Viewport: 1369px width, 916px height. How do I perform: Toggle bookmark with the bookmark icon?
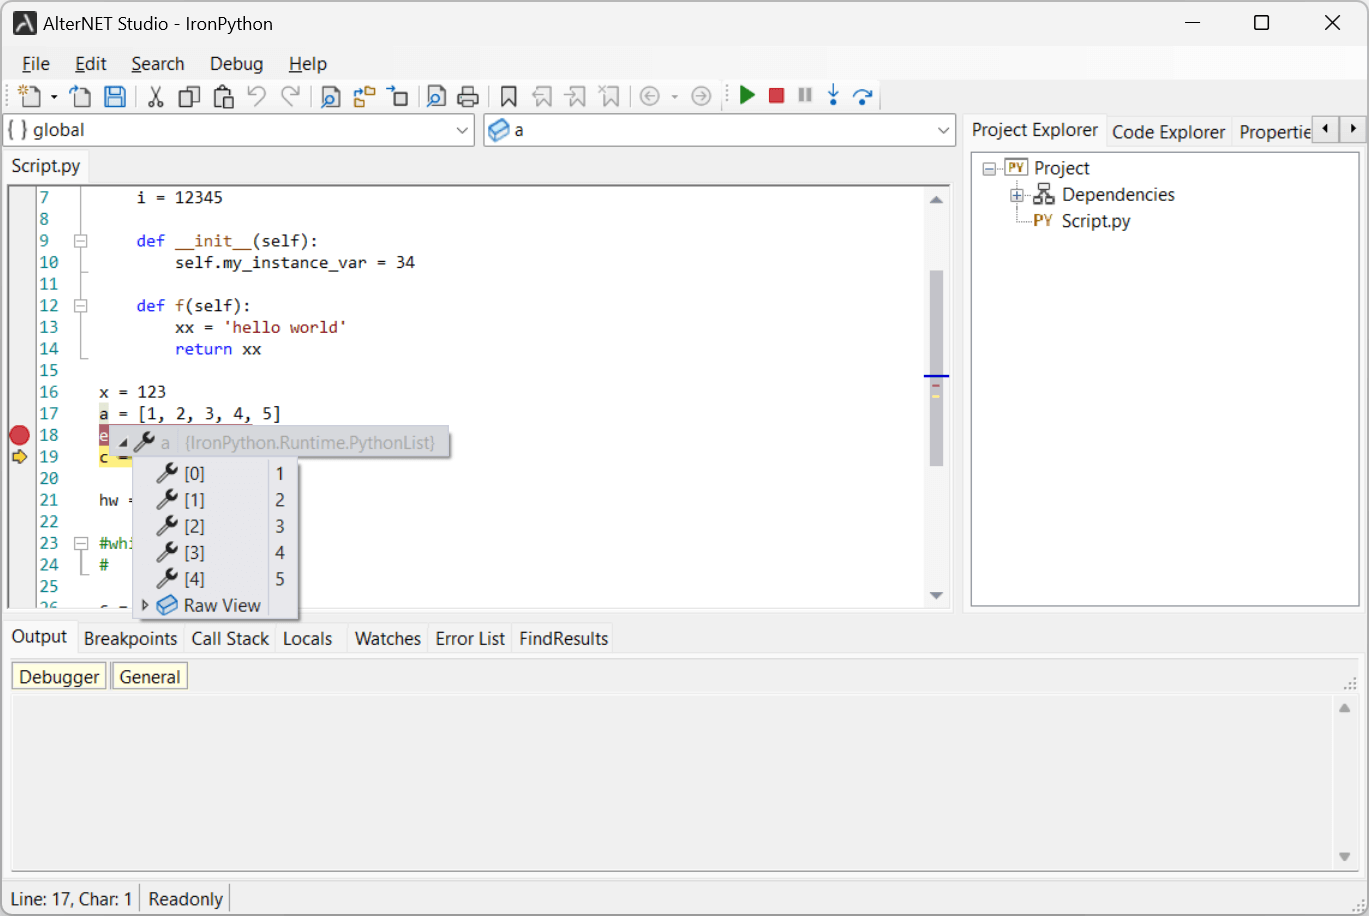tap(508, 96)
